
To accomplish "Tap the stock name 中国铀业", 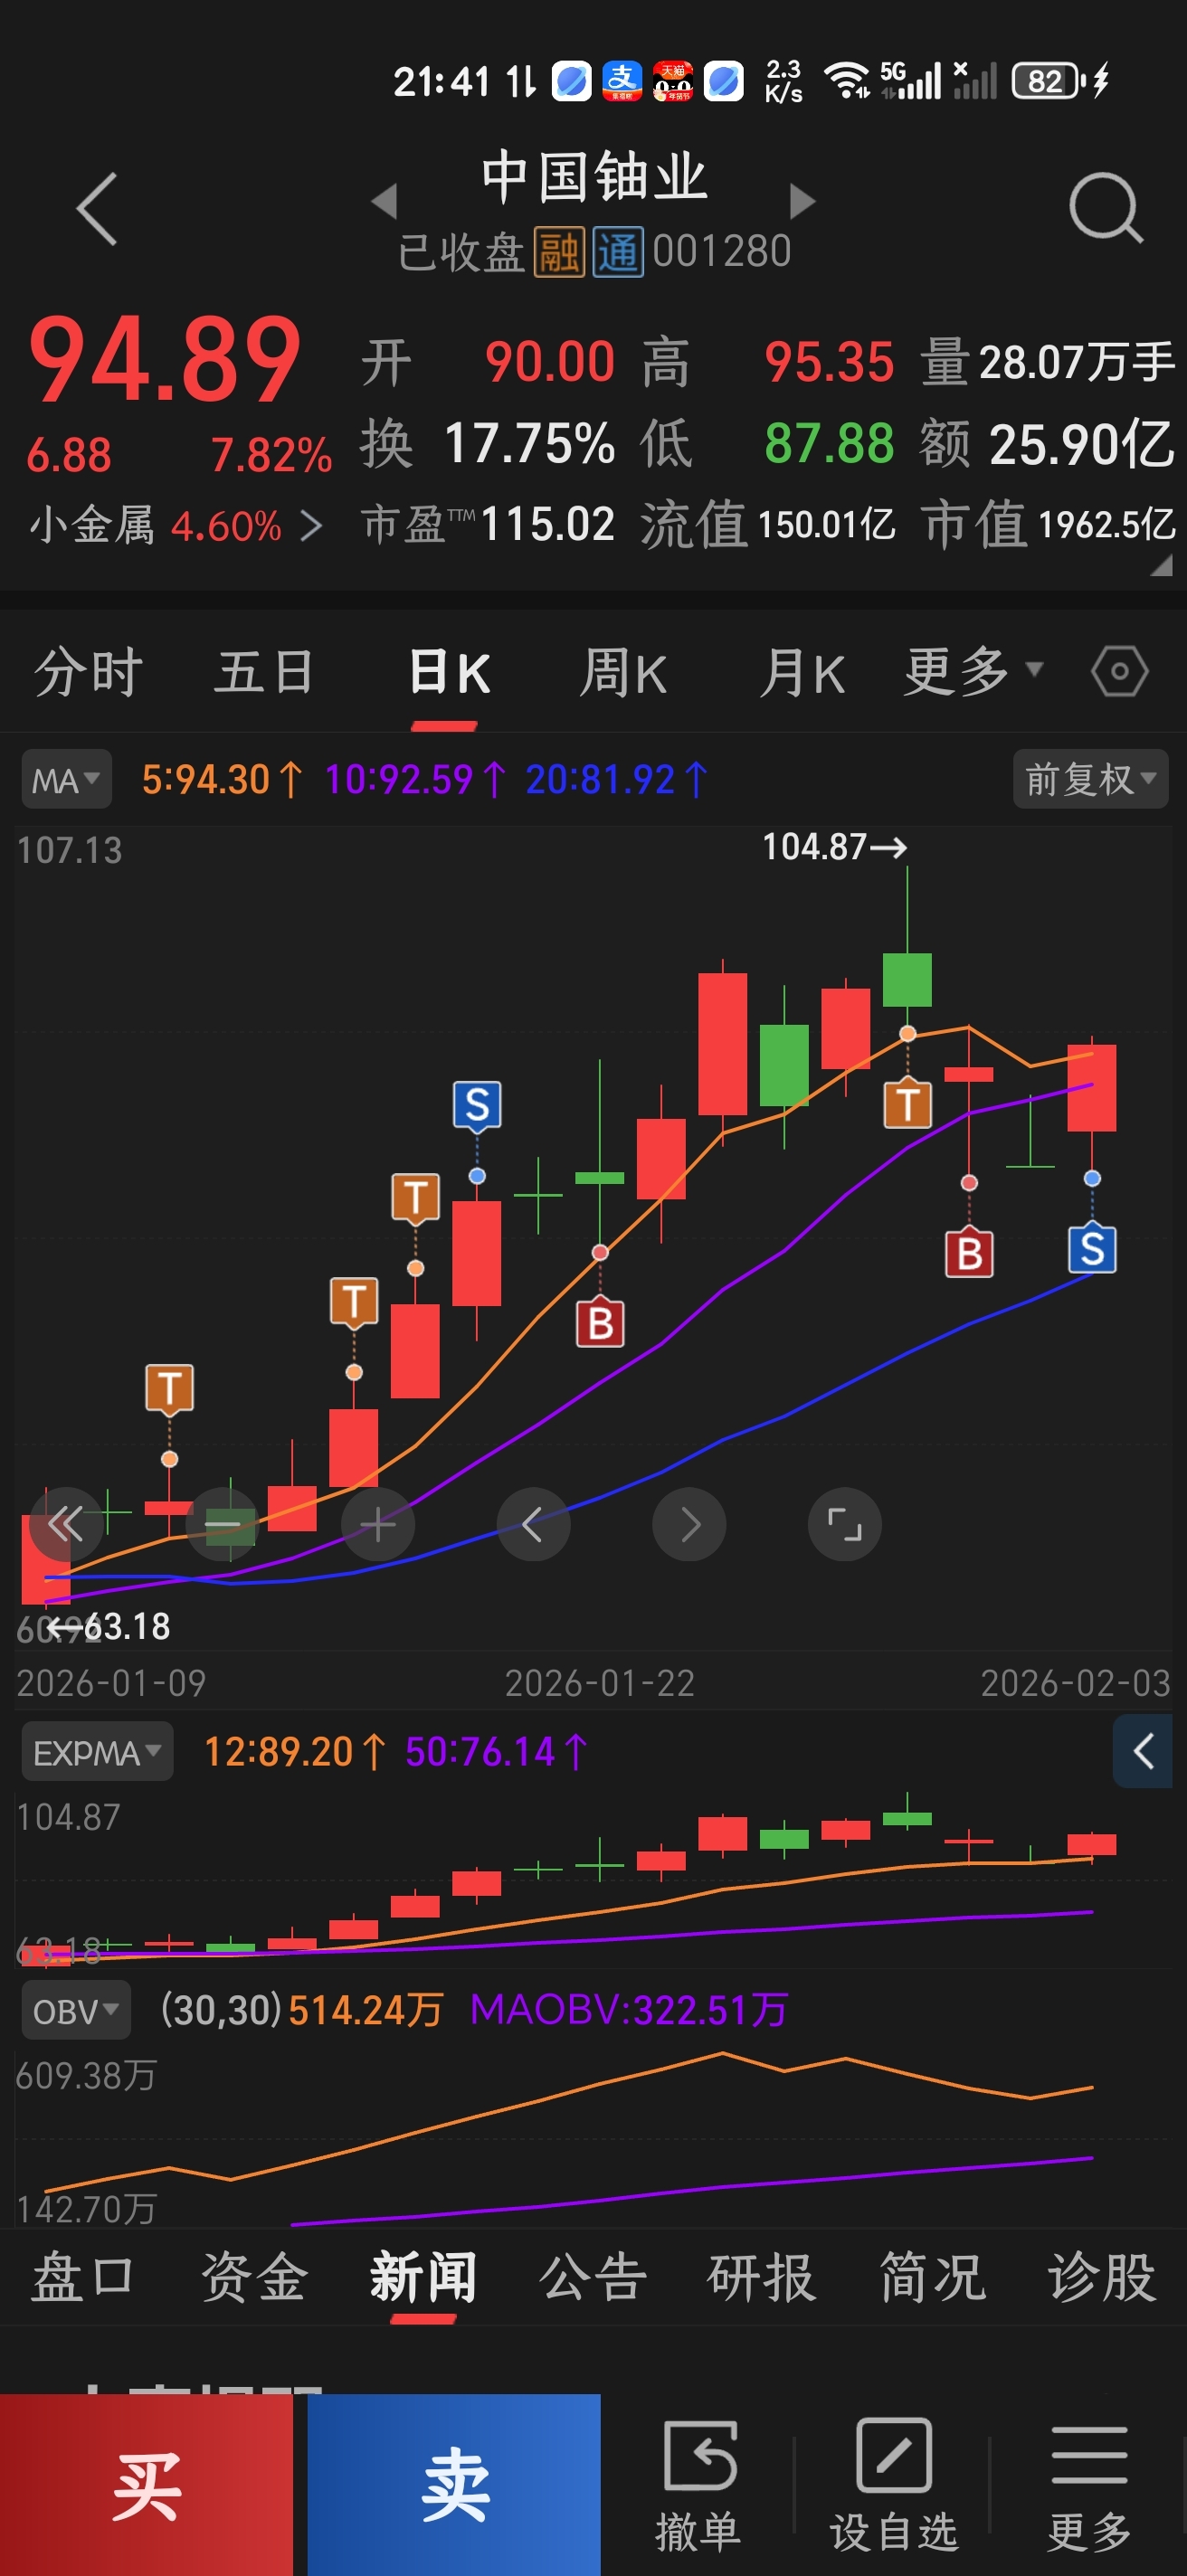I will pyautogui.click(x=594, y=177).
